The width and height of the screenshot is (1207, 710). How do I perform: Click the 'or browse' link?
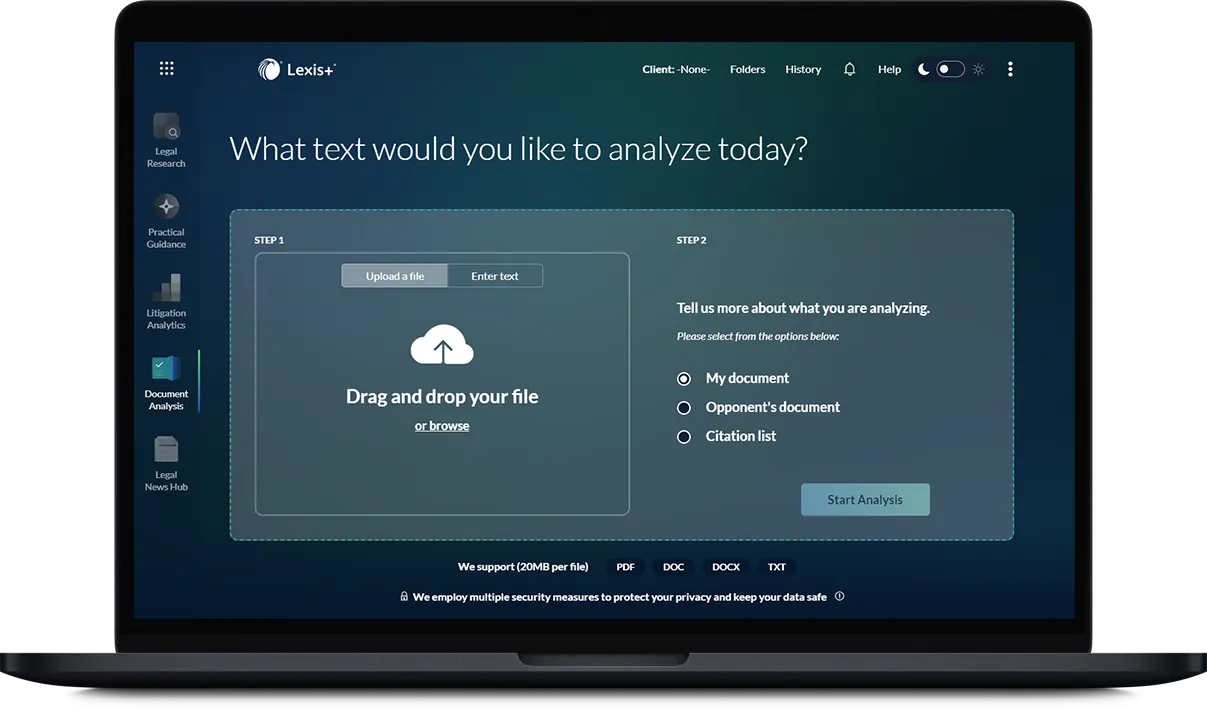[442, 426]
